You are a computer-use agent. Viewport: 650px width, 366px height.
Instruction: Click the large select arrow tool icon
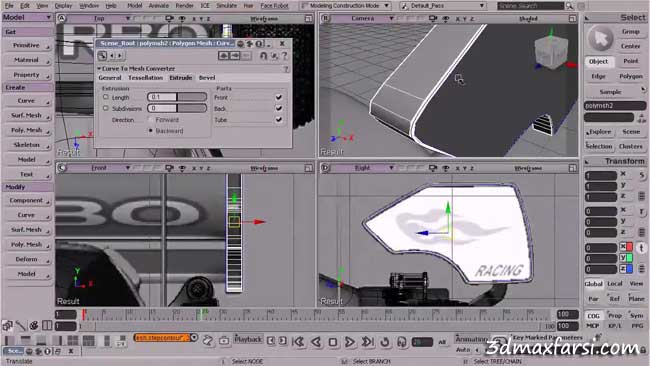[600, 39]
